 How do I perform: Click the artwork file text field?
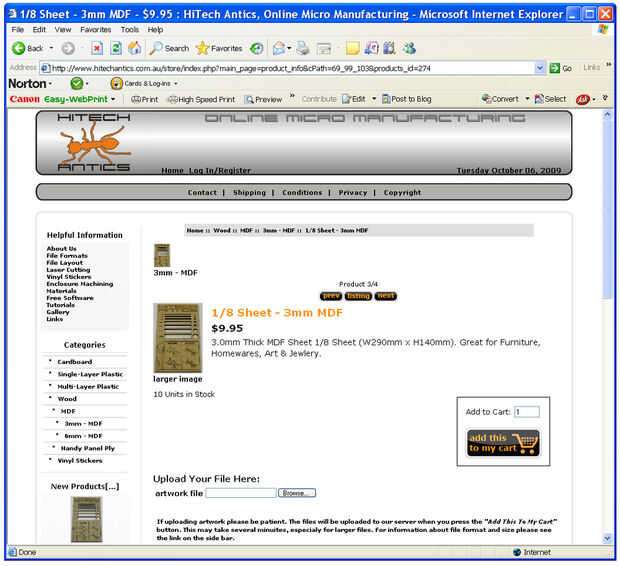(x=241, y=493)
